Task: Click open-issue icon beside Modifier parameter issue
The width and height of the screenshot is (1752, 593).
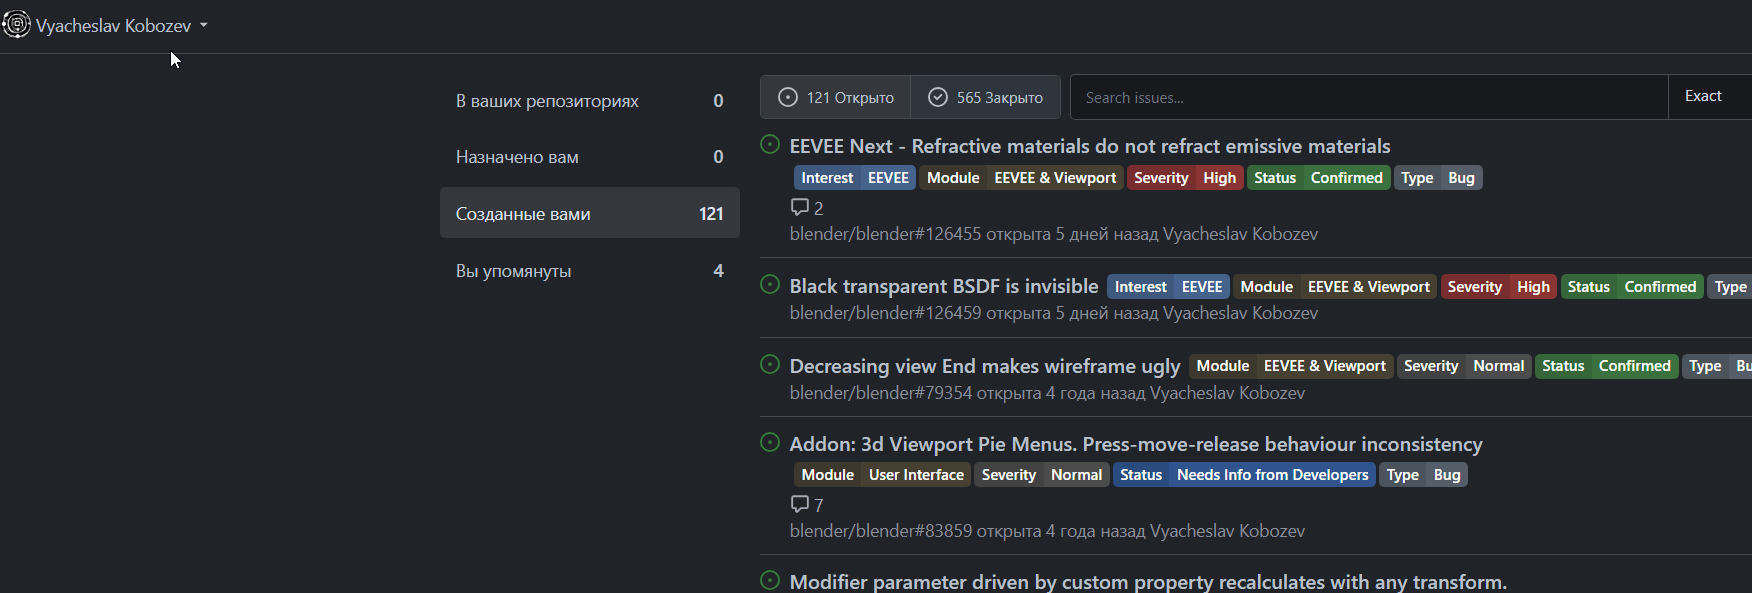Action: 770,581
